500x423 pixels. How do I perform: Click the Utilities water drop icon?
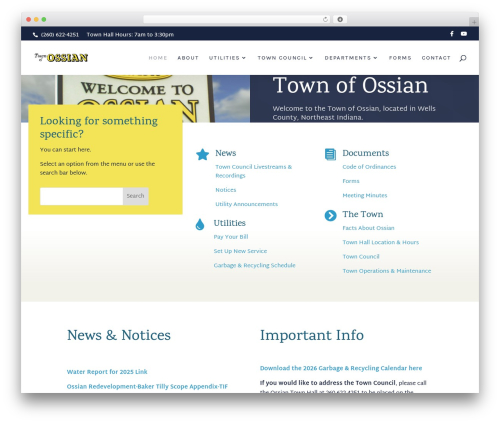point(200,224)
